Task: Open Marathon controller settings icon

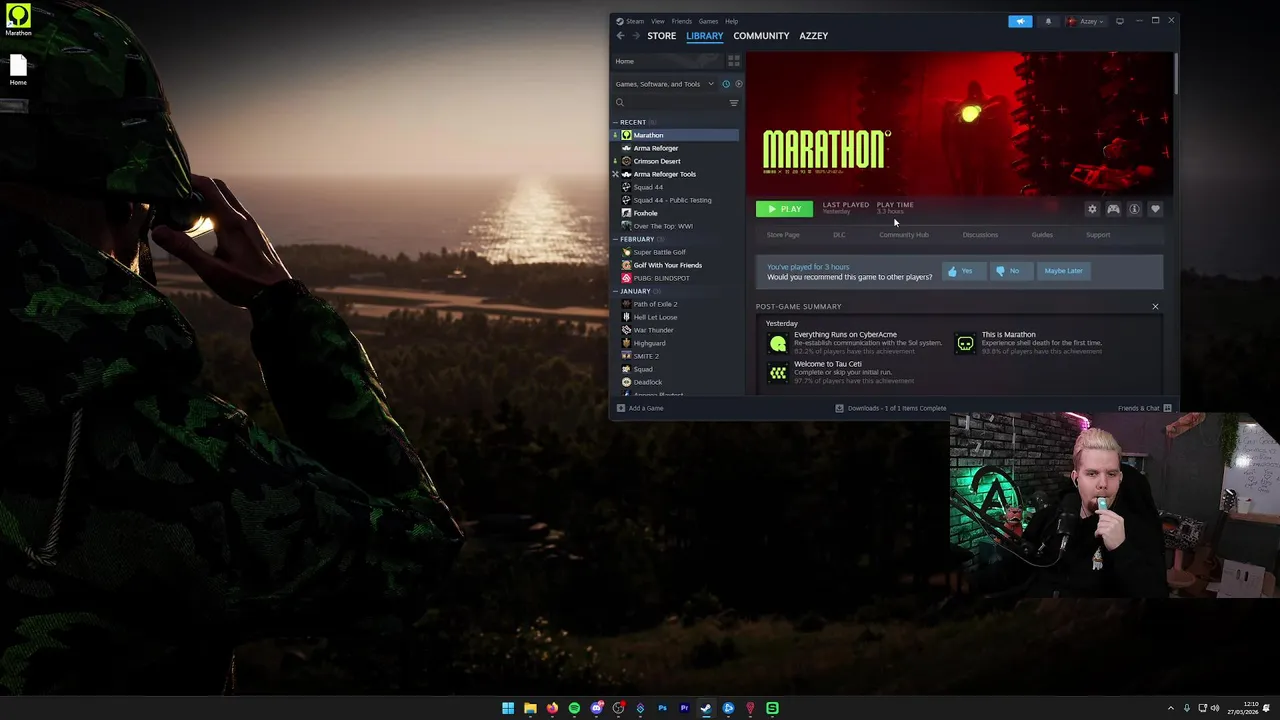Action: (1113, 209)
